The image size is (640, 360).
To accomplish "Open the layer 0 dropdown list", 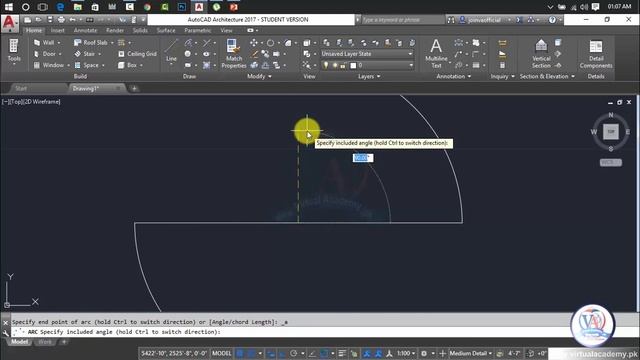I will pos(411,65).
